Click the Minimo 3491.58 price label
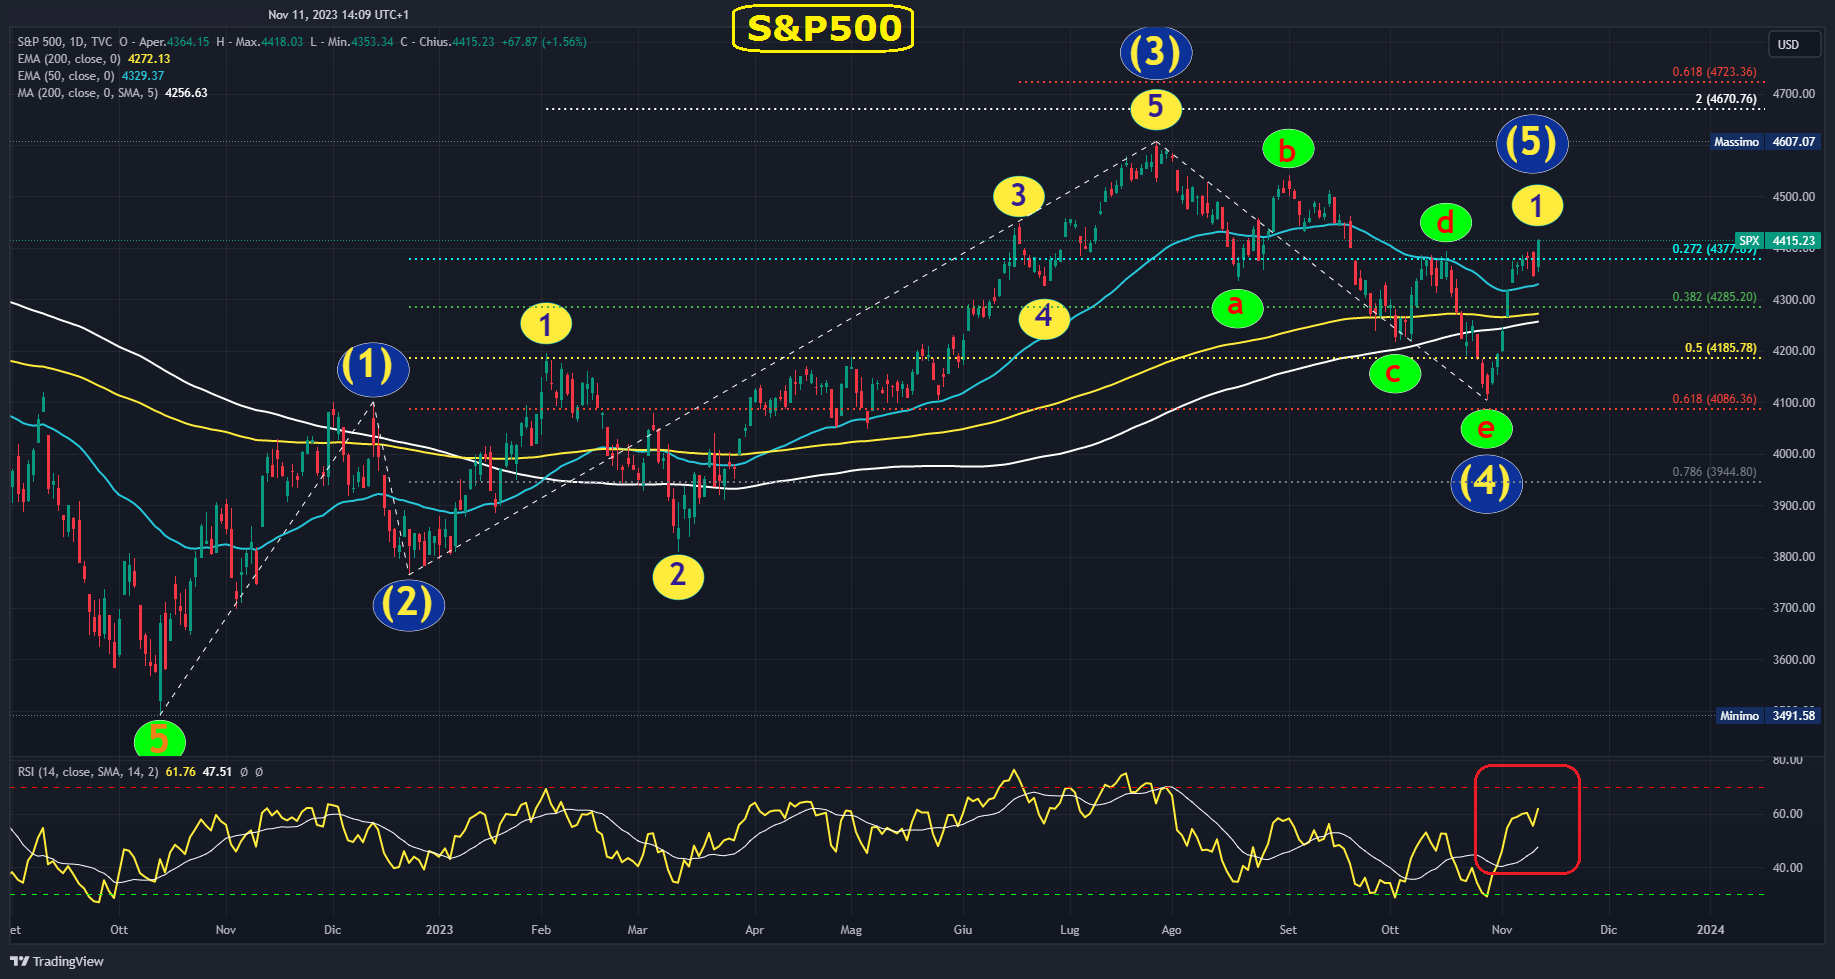 (1768, 716)
